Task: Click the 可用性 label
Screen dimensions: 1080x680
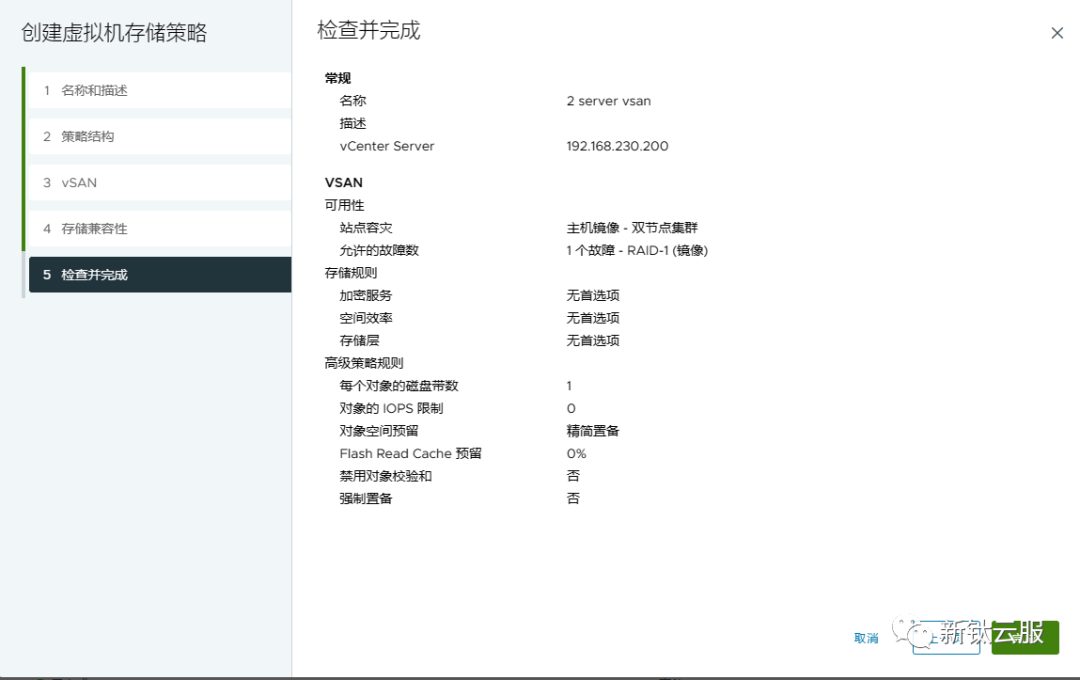Action: pos(348,205)
